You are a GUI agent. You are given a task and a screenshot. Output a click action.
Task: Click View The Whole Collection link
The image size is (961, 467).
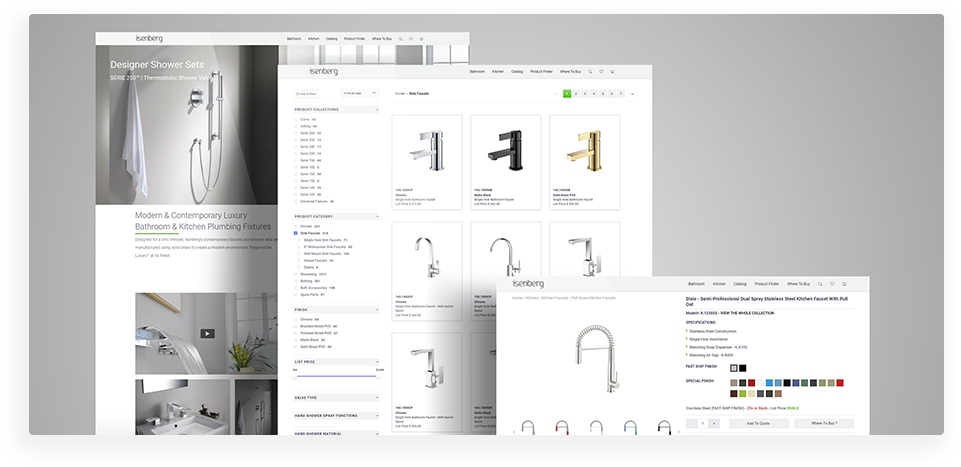coord(747,313)
